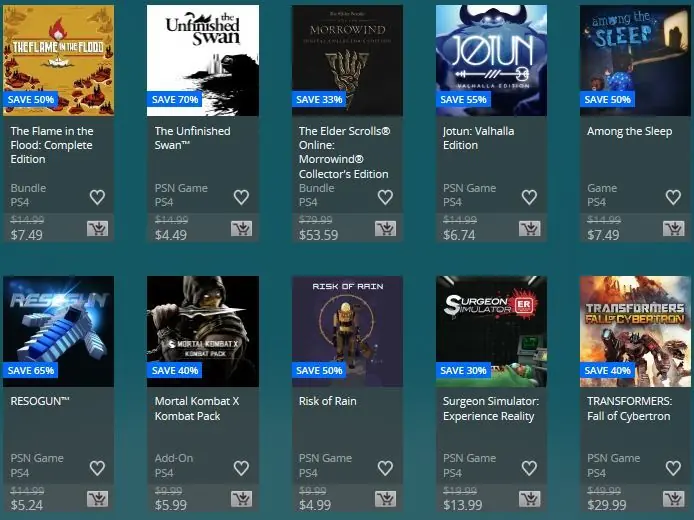Add Jotun: Valhalla Edition to cart
694x520 pixels.
click(529, 229)
